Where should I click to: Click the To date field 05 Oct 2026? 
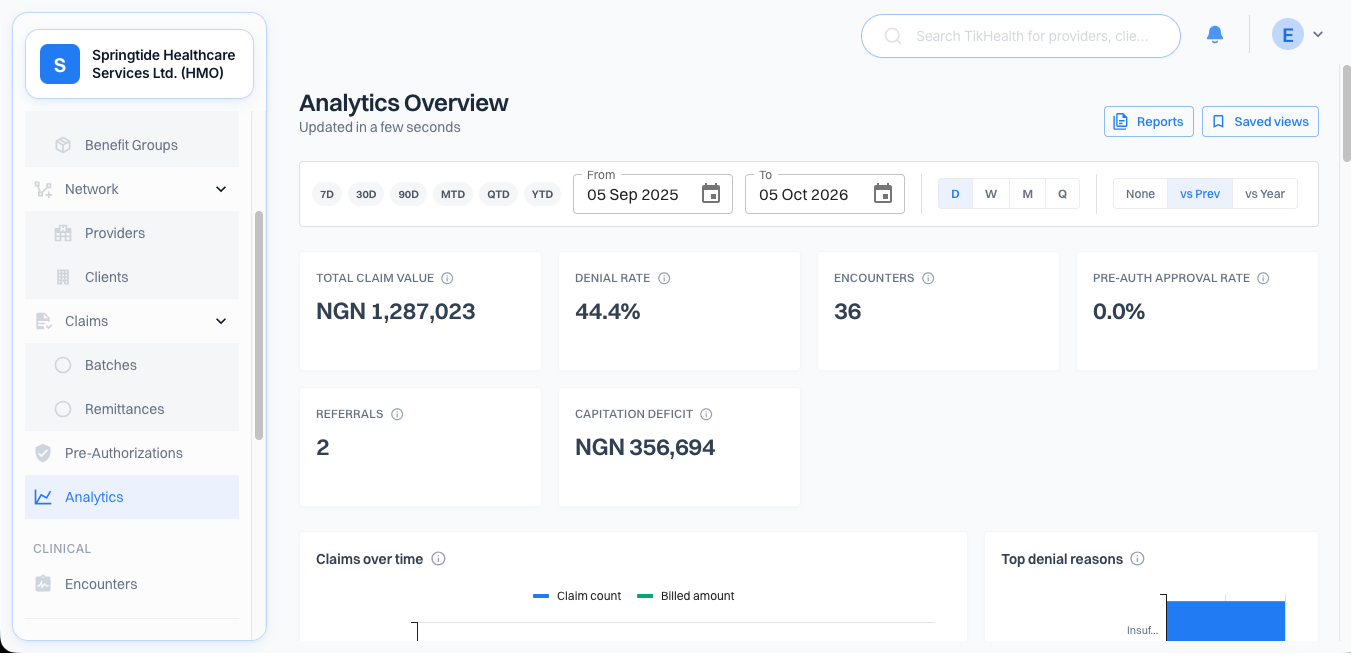825,194
